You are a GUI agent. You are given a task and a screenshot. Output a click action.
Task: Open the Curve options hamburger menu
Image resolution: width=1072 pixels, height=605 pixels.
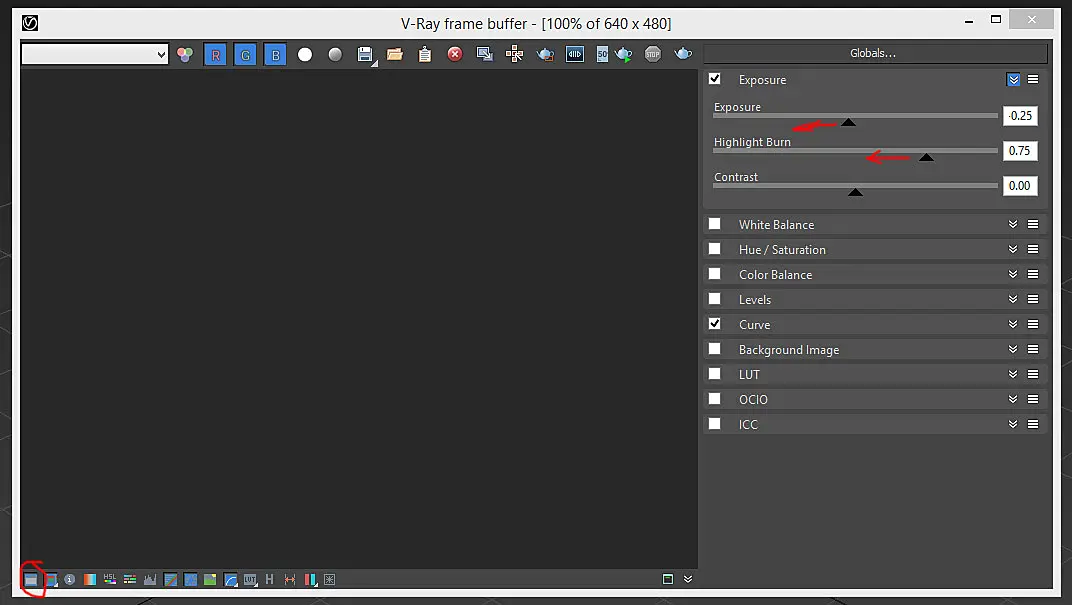1033,324
